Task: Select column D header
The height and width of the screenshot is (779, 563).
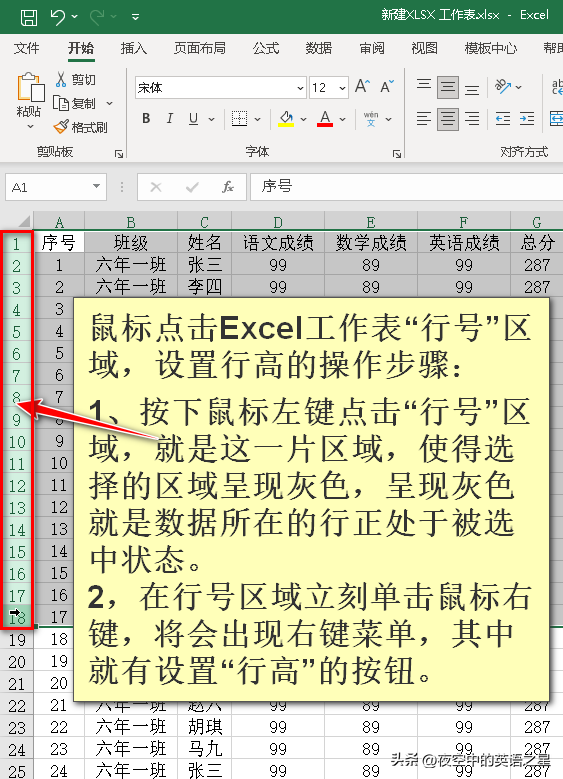Action: (x=278, y=222)
